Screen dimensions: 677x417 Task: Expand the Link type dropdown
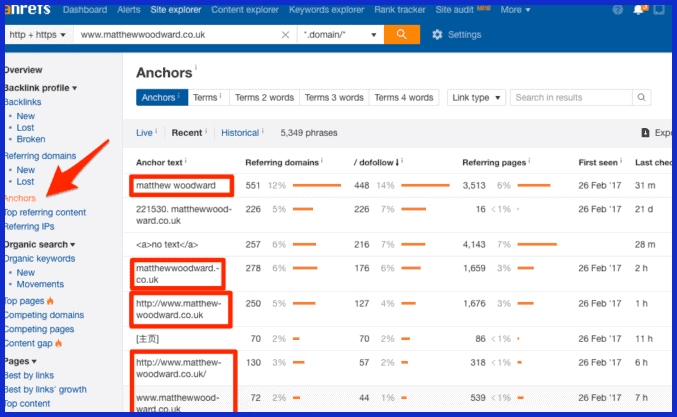point(475,98)
